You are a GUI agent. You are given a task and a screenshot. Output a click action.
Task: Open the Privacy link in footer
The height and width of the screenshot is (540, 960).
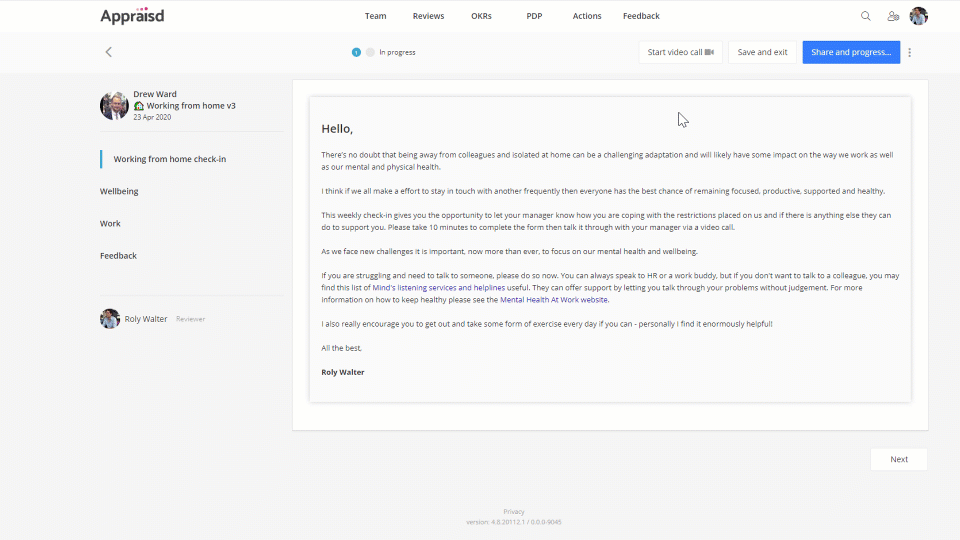(514, 512)
